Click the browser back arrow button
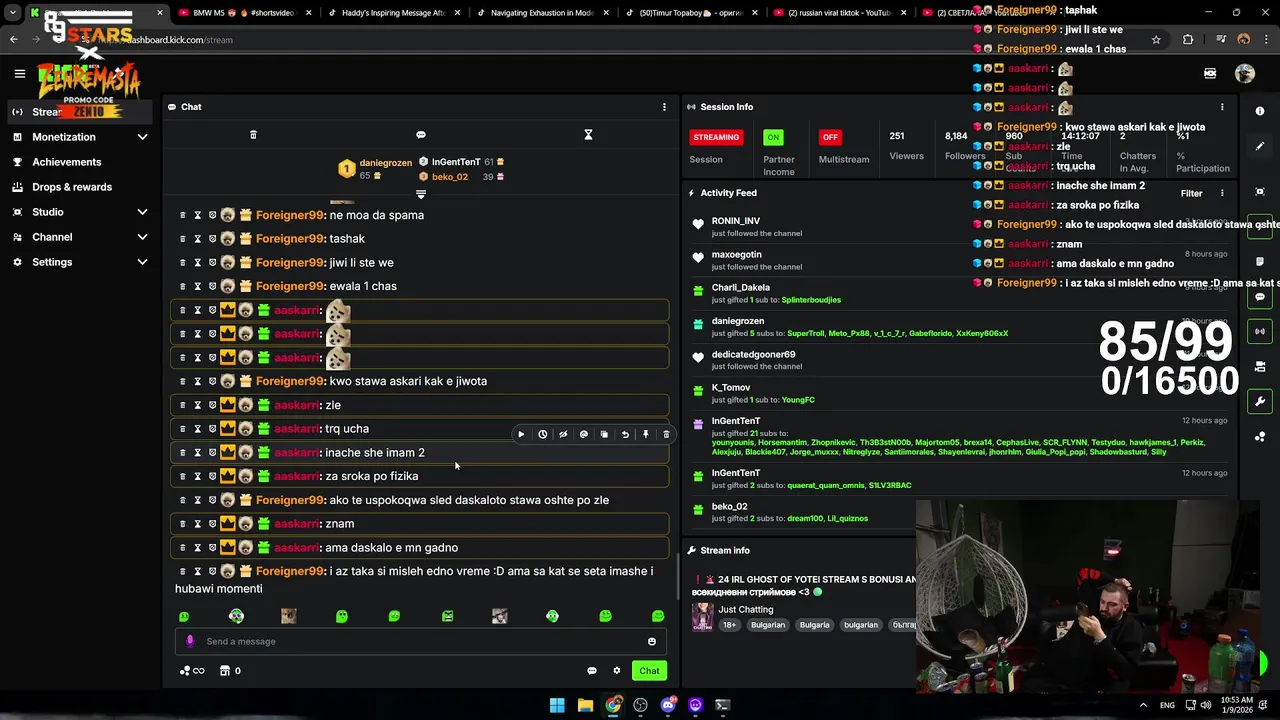1280x720 pixels. pyautogui.click(x=13, y=40)
